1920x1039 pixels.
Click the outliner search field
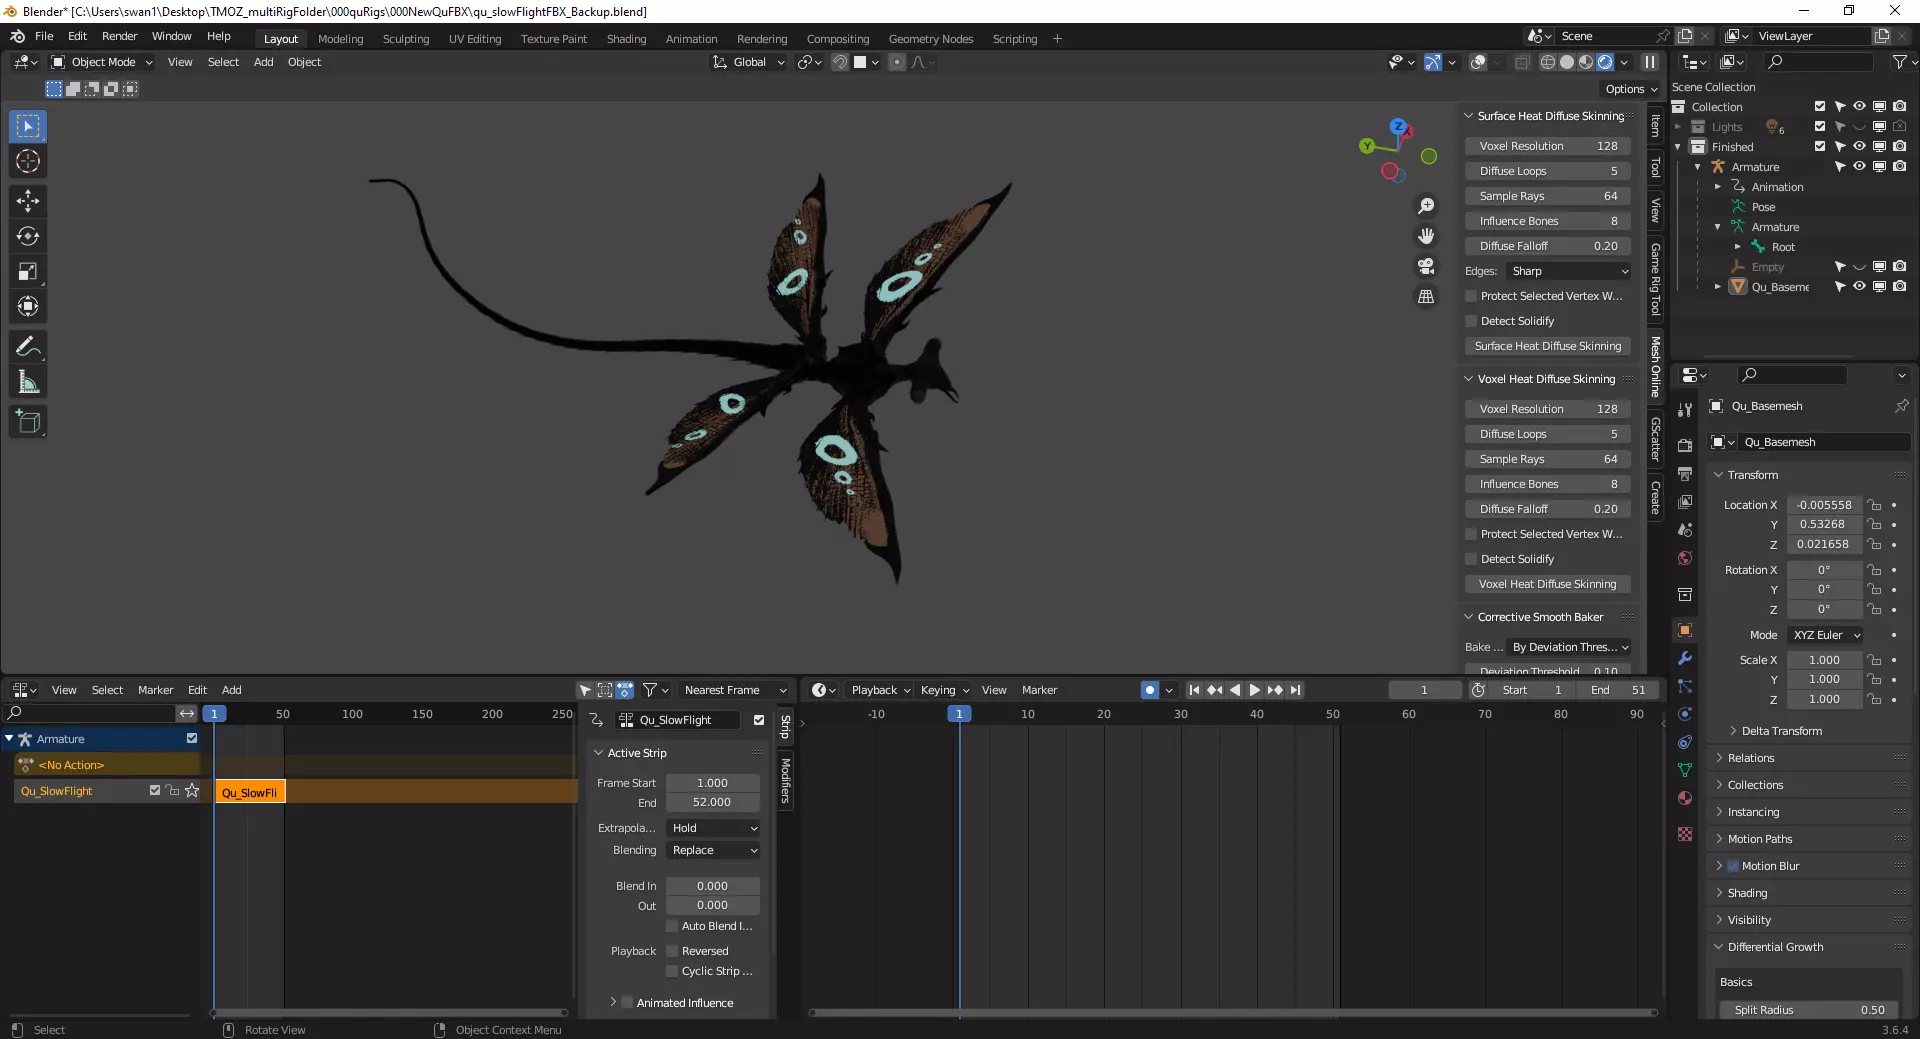pos(1818,62)
